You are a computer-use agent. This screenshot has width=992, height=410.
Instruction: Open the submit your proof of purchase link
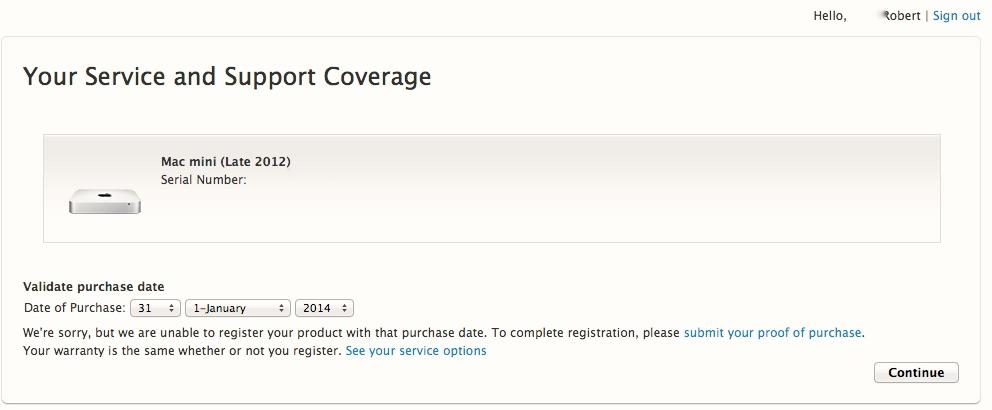pyautogui.click(x=772, y=333)
